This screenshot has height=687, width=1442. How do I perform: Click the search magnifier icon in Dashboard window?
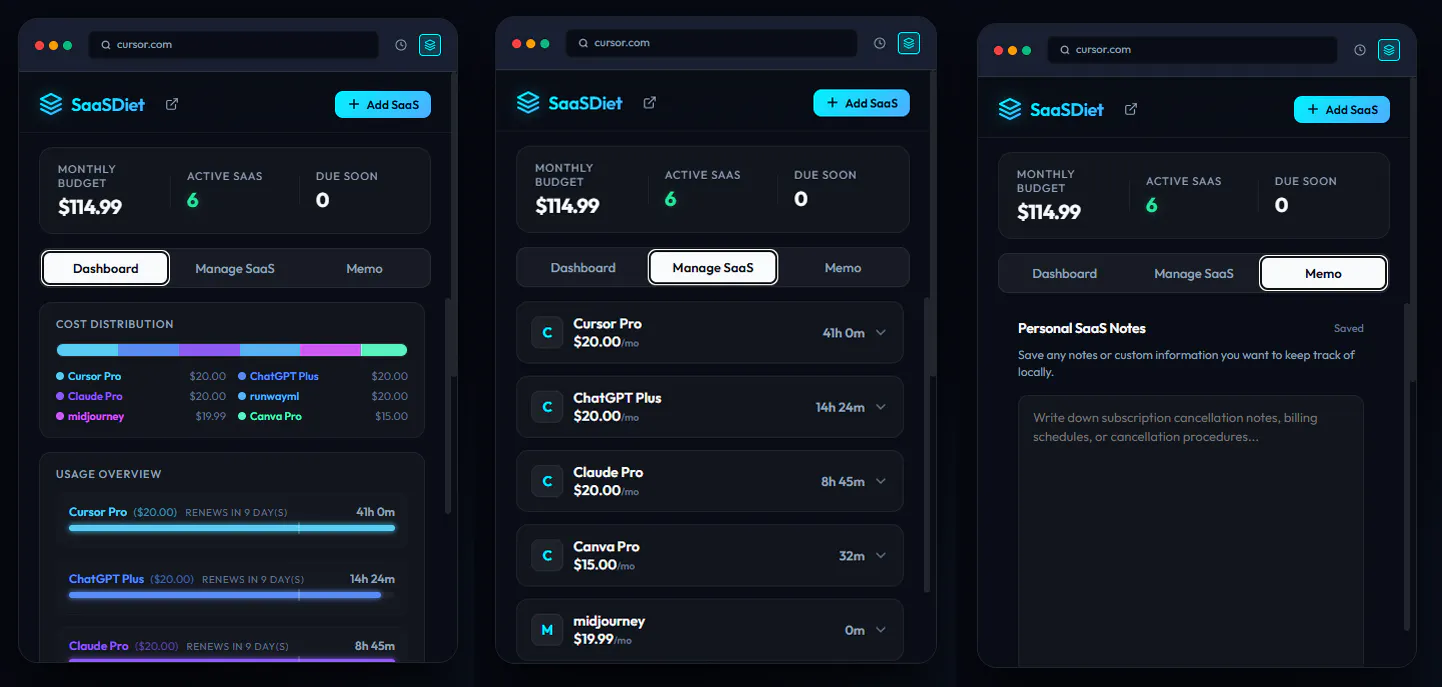pos(106,45)
